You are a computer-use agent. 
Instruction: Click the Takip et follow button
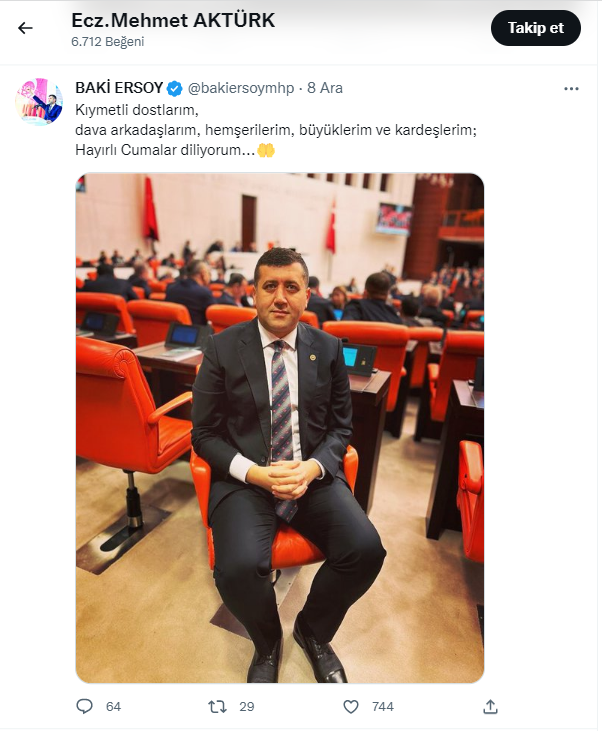tap(535, 28)
